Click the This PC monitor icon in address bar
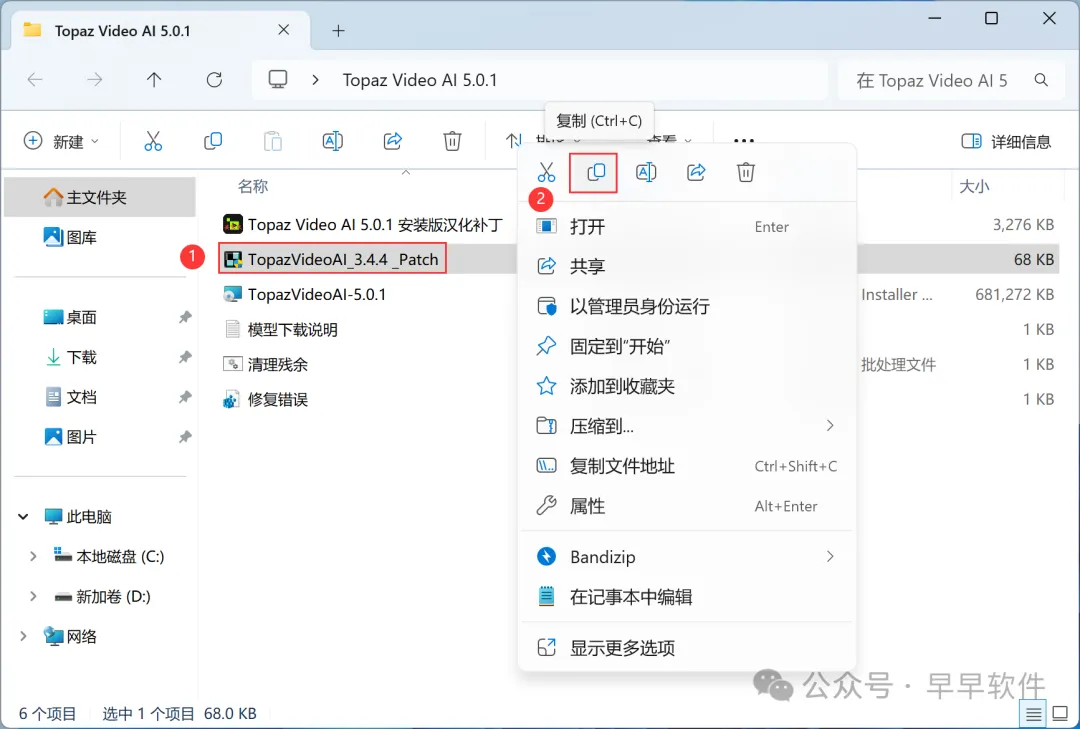This screenshot has height=729, width=1080. (x=278, y=79)
